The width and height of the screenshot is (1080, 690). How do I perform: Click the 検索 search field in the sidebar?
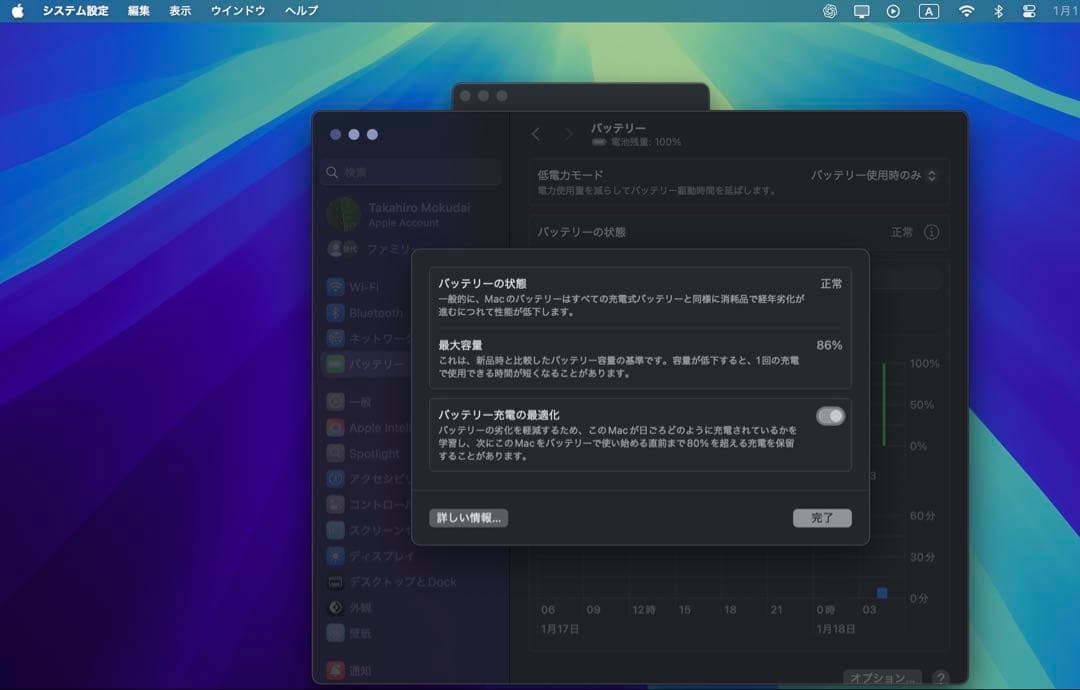click(410, 172)
